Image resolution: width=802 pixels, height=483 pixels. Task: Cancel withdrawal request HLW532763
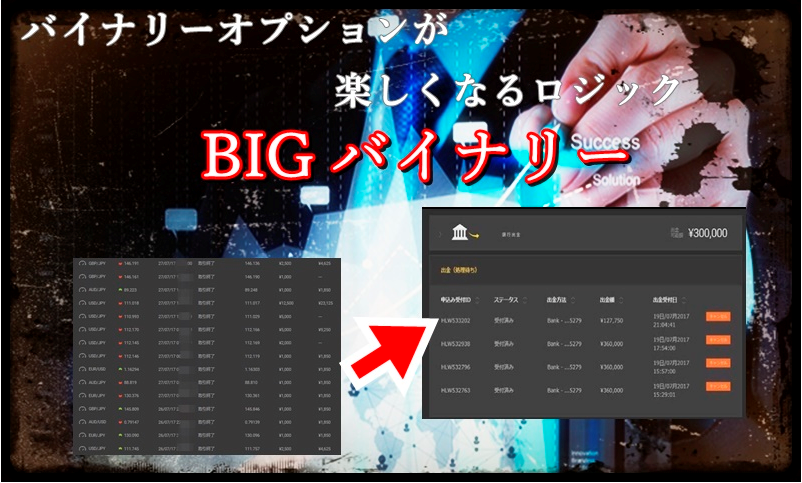pyautogui.click(x=719, y=386)
